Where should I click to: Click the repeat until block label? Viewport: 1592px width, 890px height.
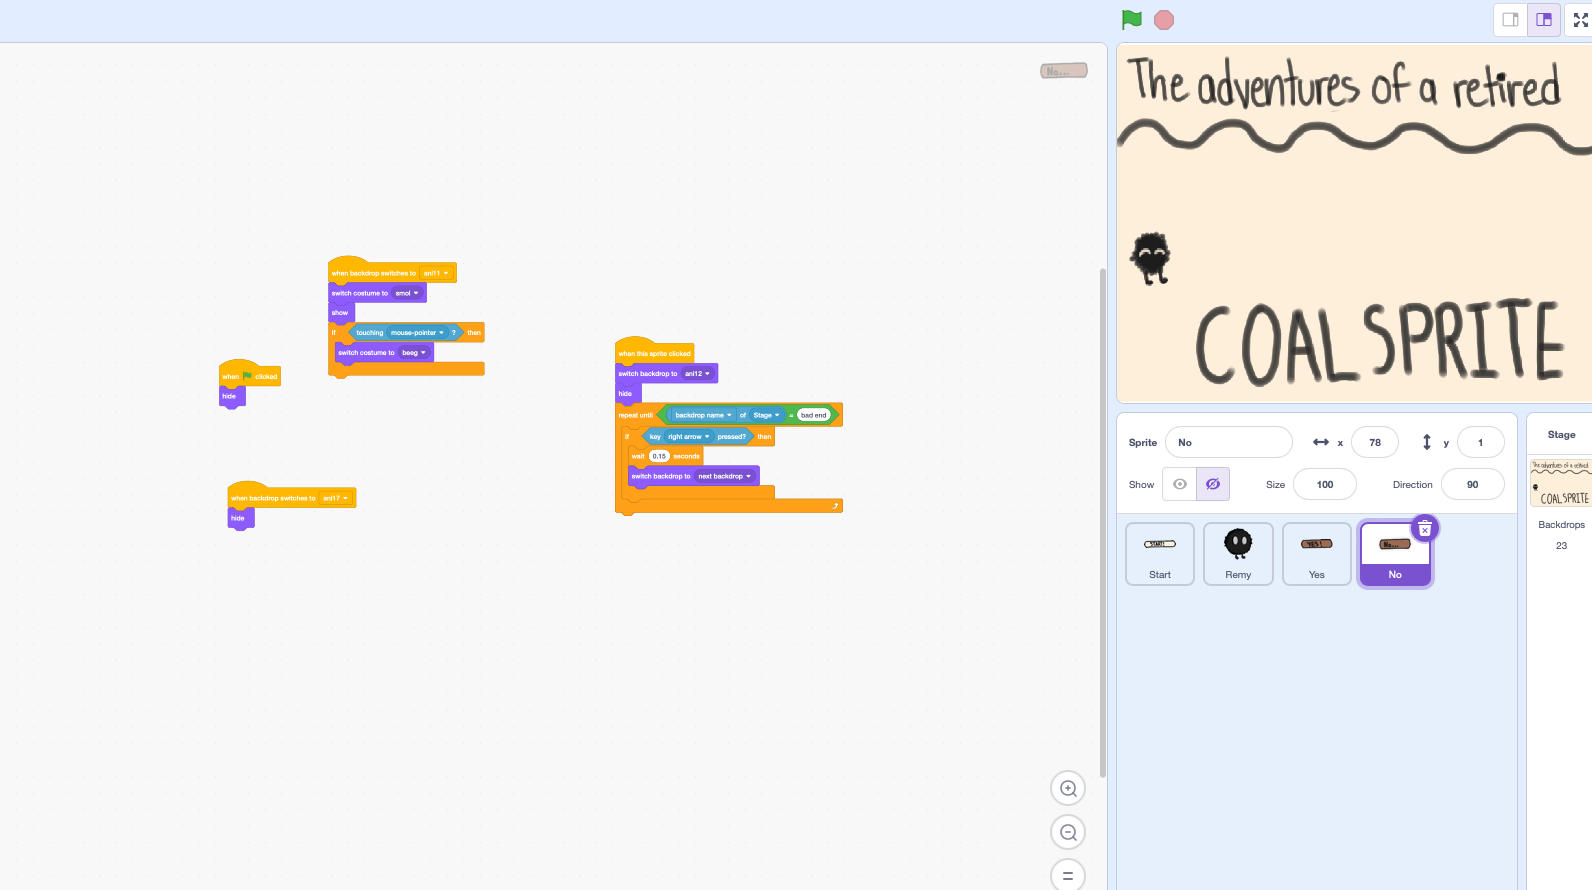(635, 415)
